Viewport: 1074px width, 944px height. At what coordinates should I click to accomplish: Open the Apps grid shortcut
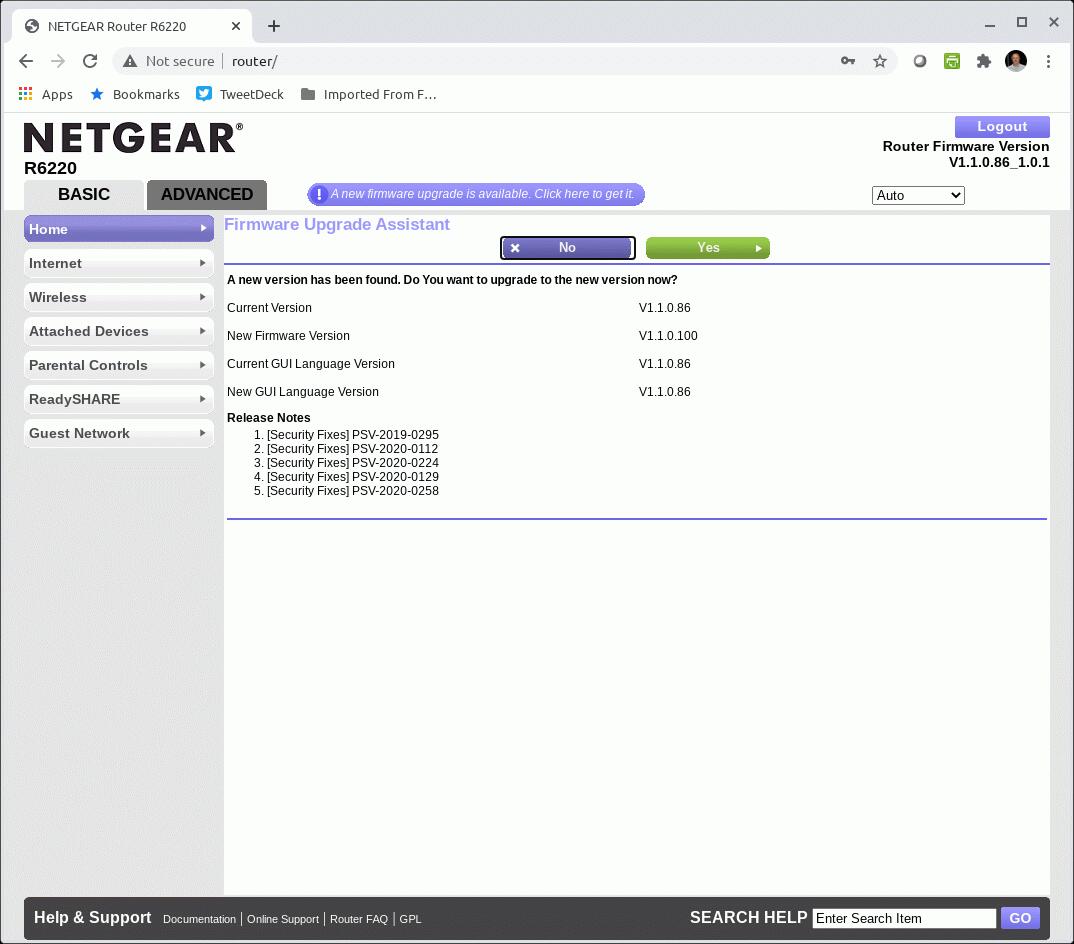click(45, 94)
